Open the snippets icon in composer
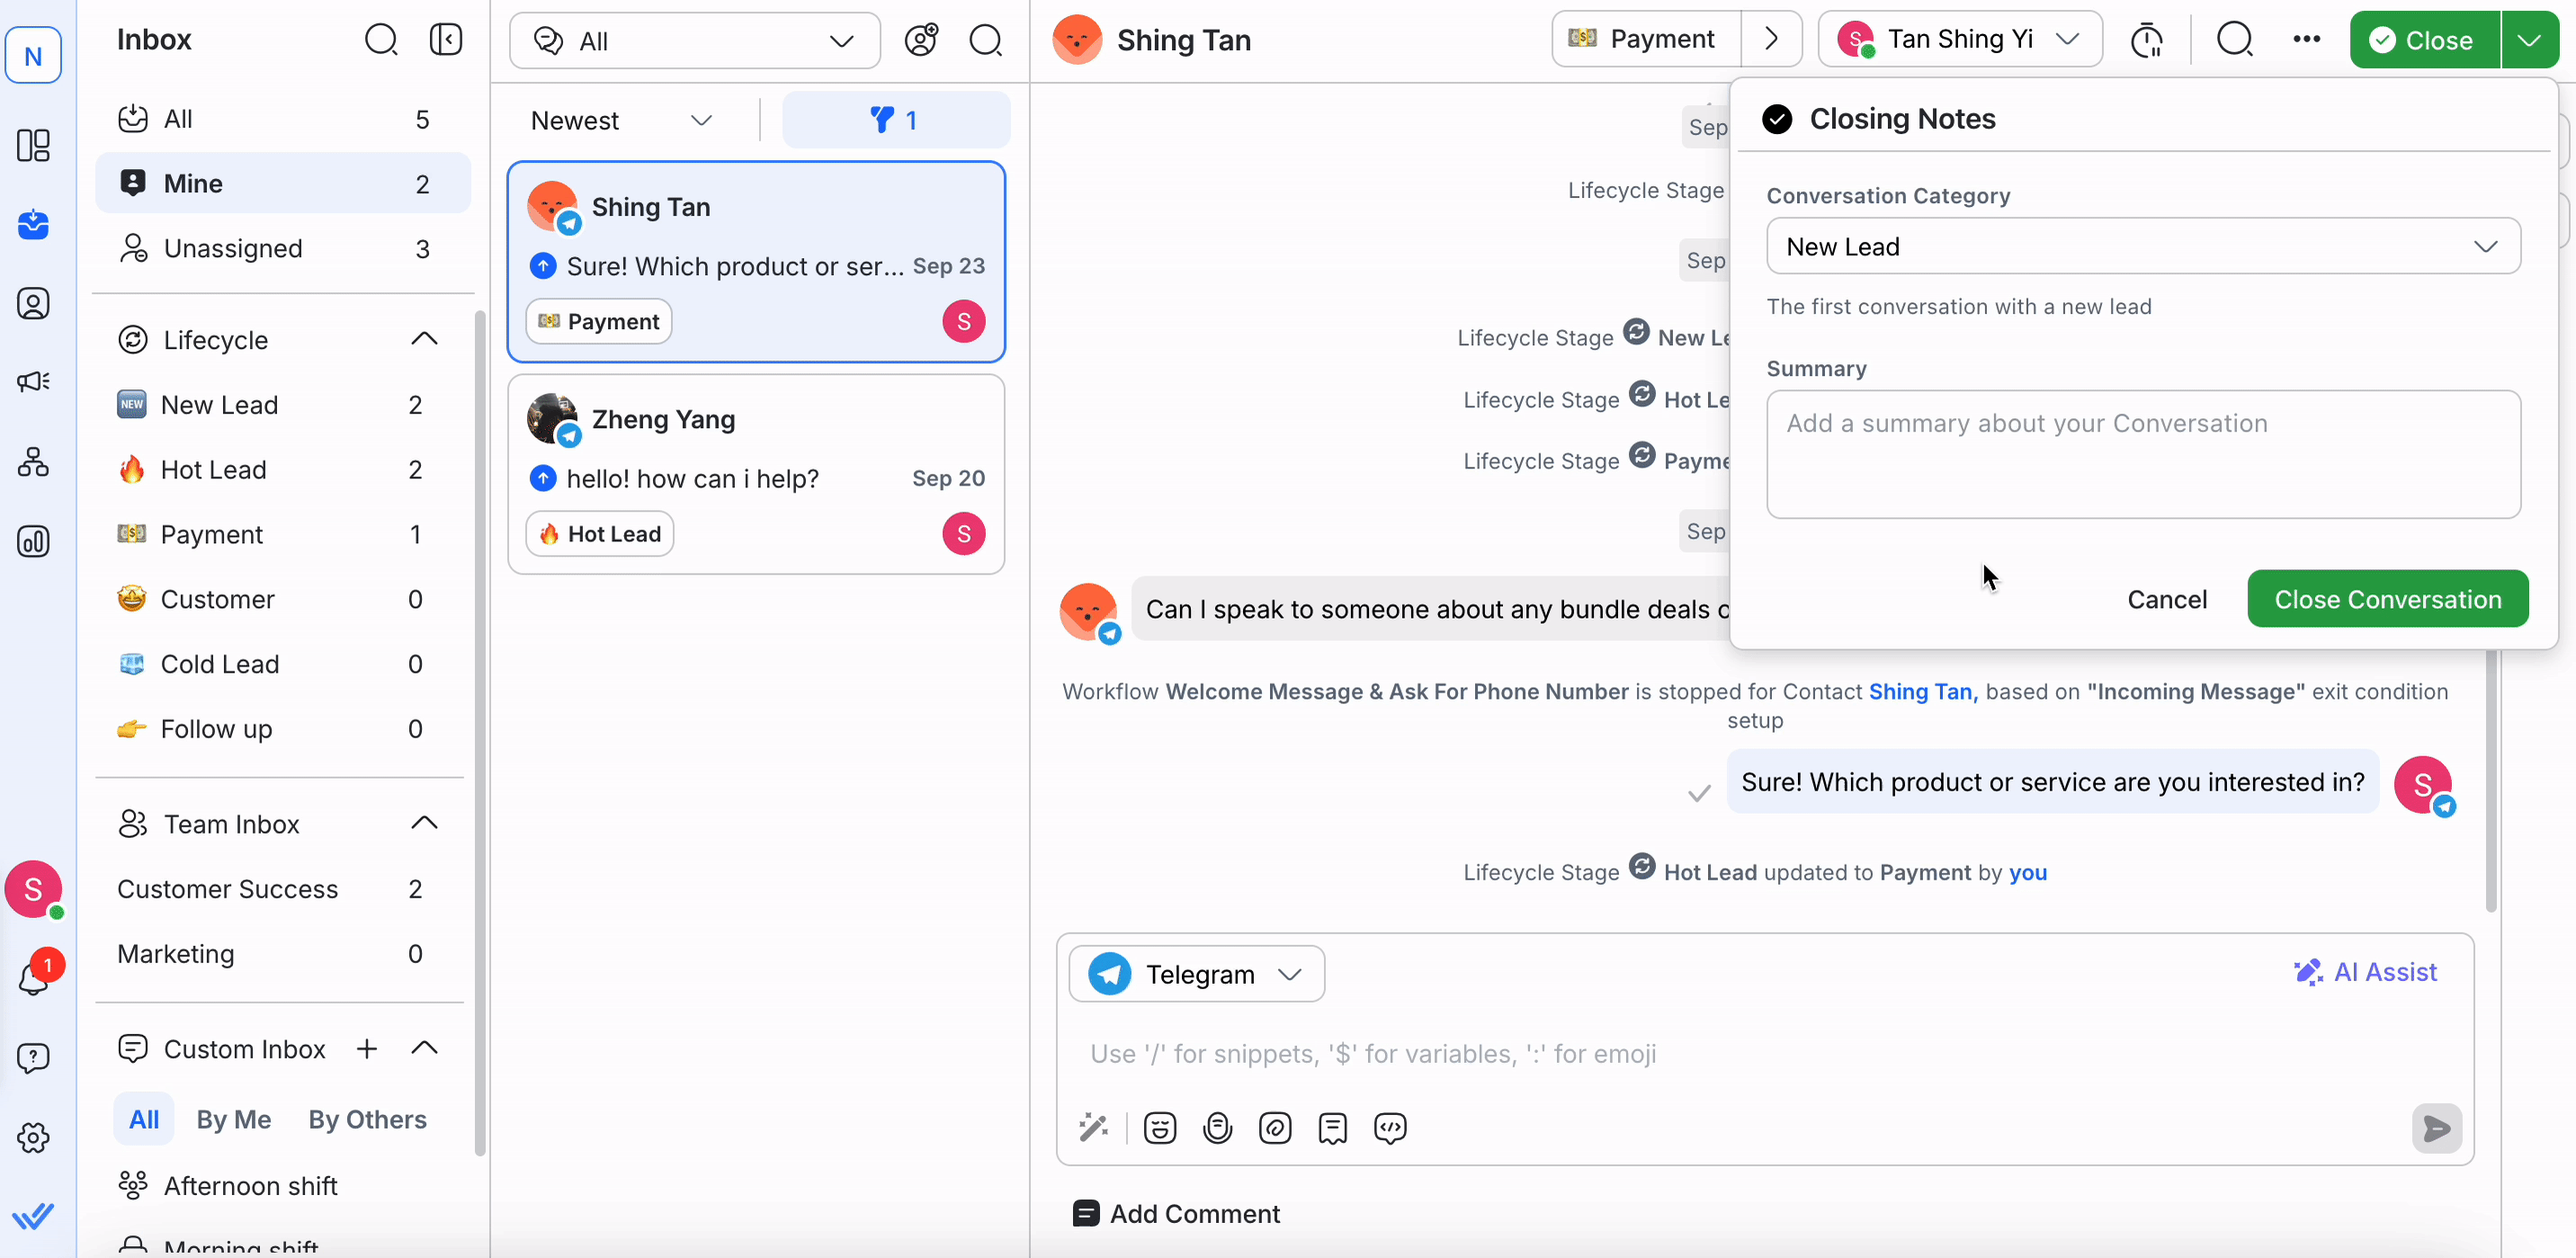This screenshot has width=2576, height=1258. pyautogui.click(x=1332, y=1128)
